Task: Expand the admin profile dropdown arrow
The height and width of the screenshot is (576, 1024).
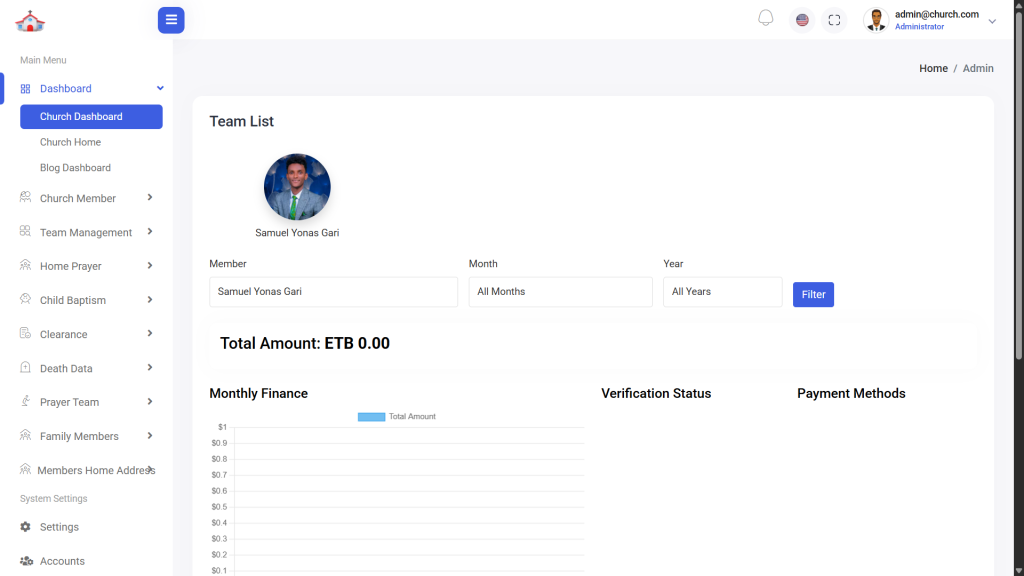Action: 992,21
